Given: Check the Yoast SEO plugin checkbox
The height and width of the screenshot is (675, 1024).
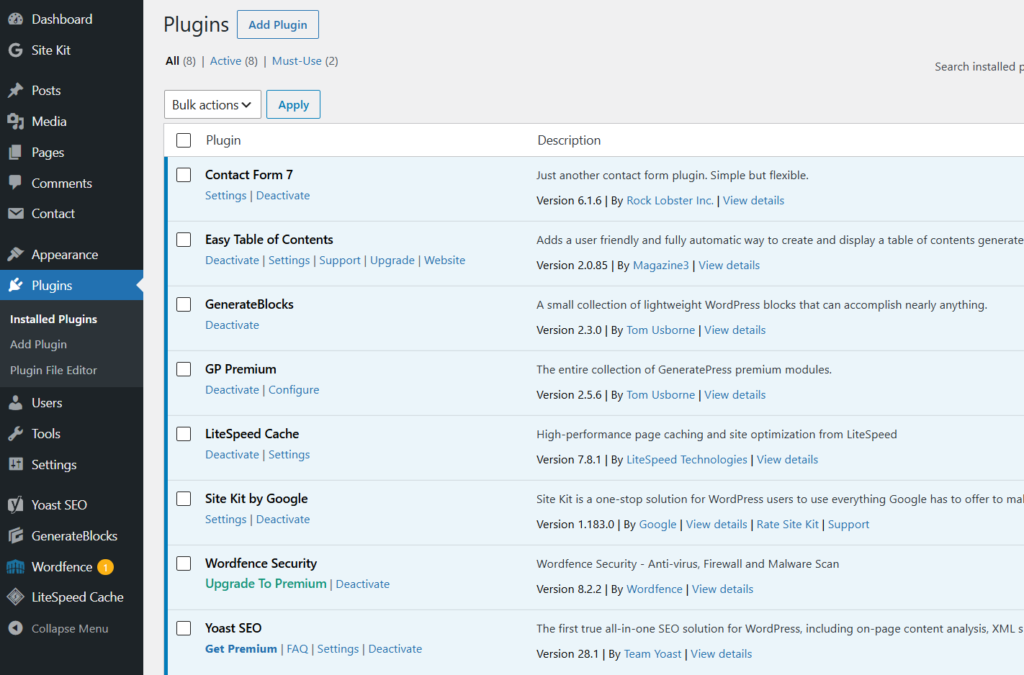Looking at the screenshot, I should tap(184, 628).
